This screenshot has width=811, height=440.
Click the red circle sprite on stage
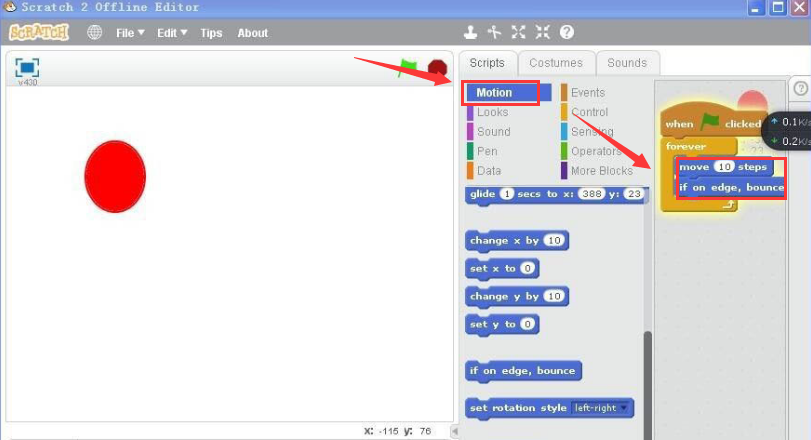coord(115,176)
